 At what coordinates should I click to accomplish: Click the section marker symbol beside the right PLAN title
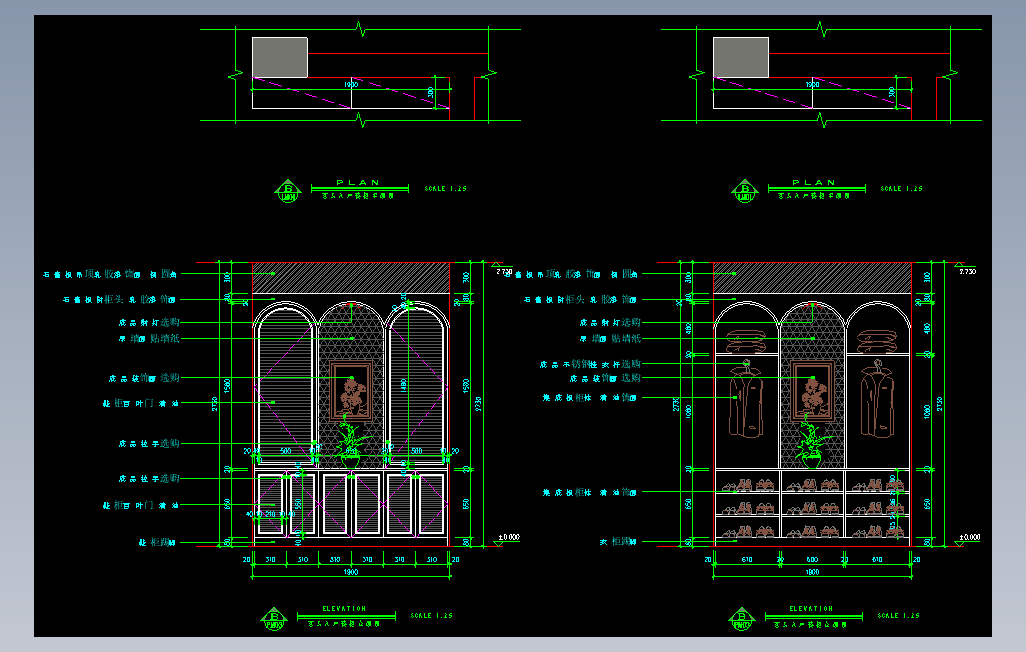(x=745, y=191)
